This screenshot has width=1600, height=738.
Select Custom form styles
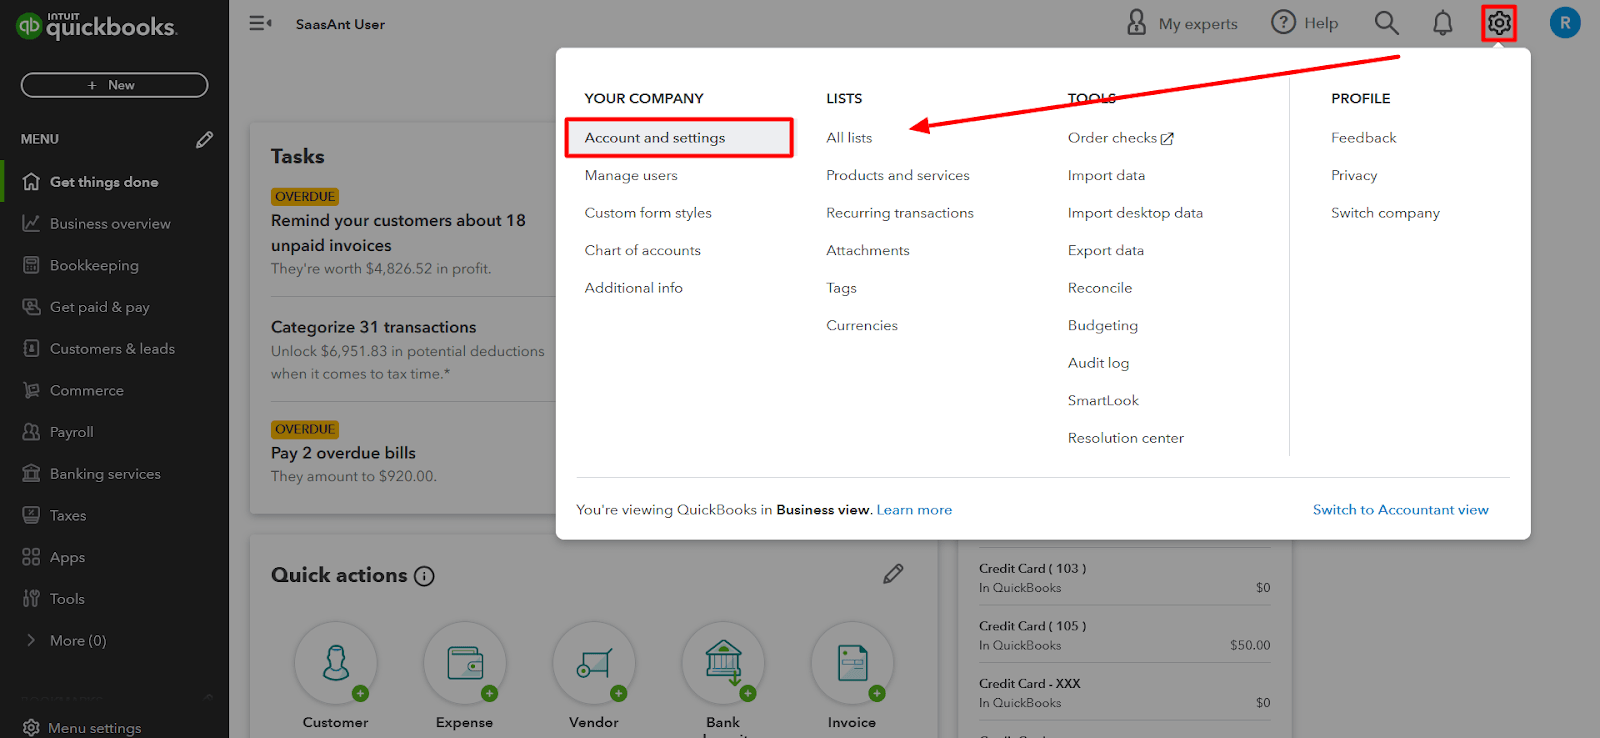648,213
